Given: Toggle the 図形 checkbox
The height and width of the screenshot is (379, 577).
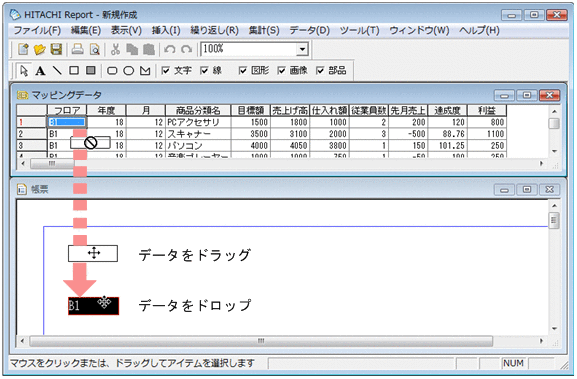Looking at the screenshot, I should [243, 70].
